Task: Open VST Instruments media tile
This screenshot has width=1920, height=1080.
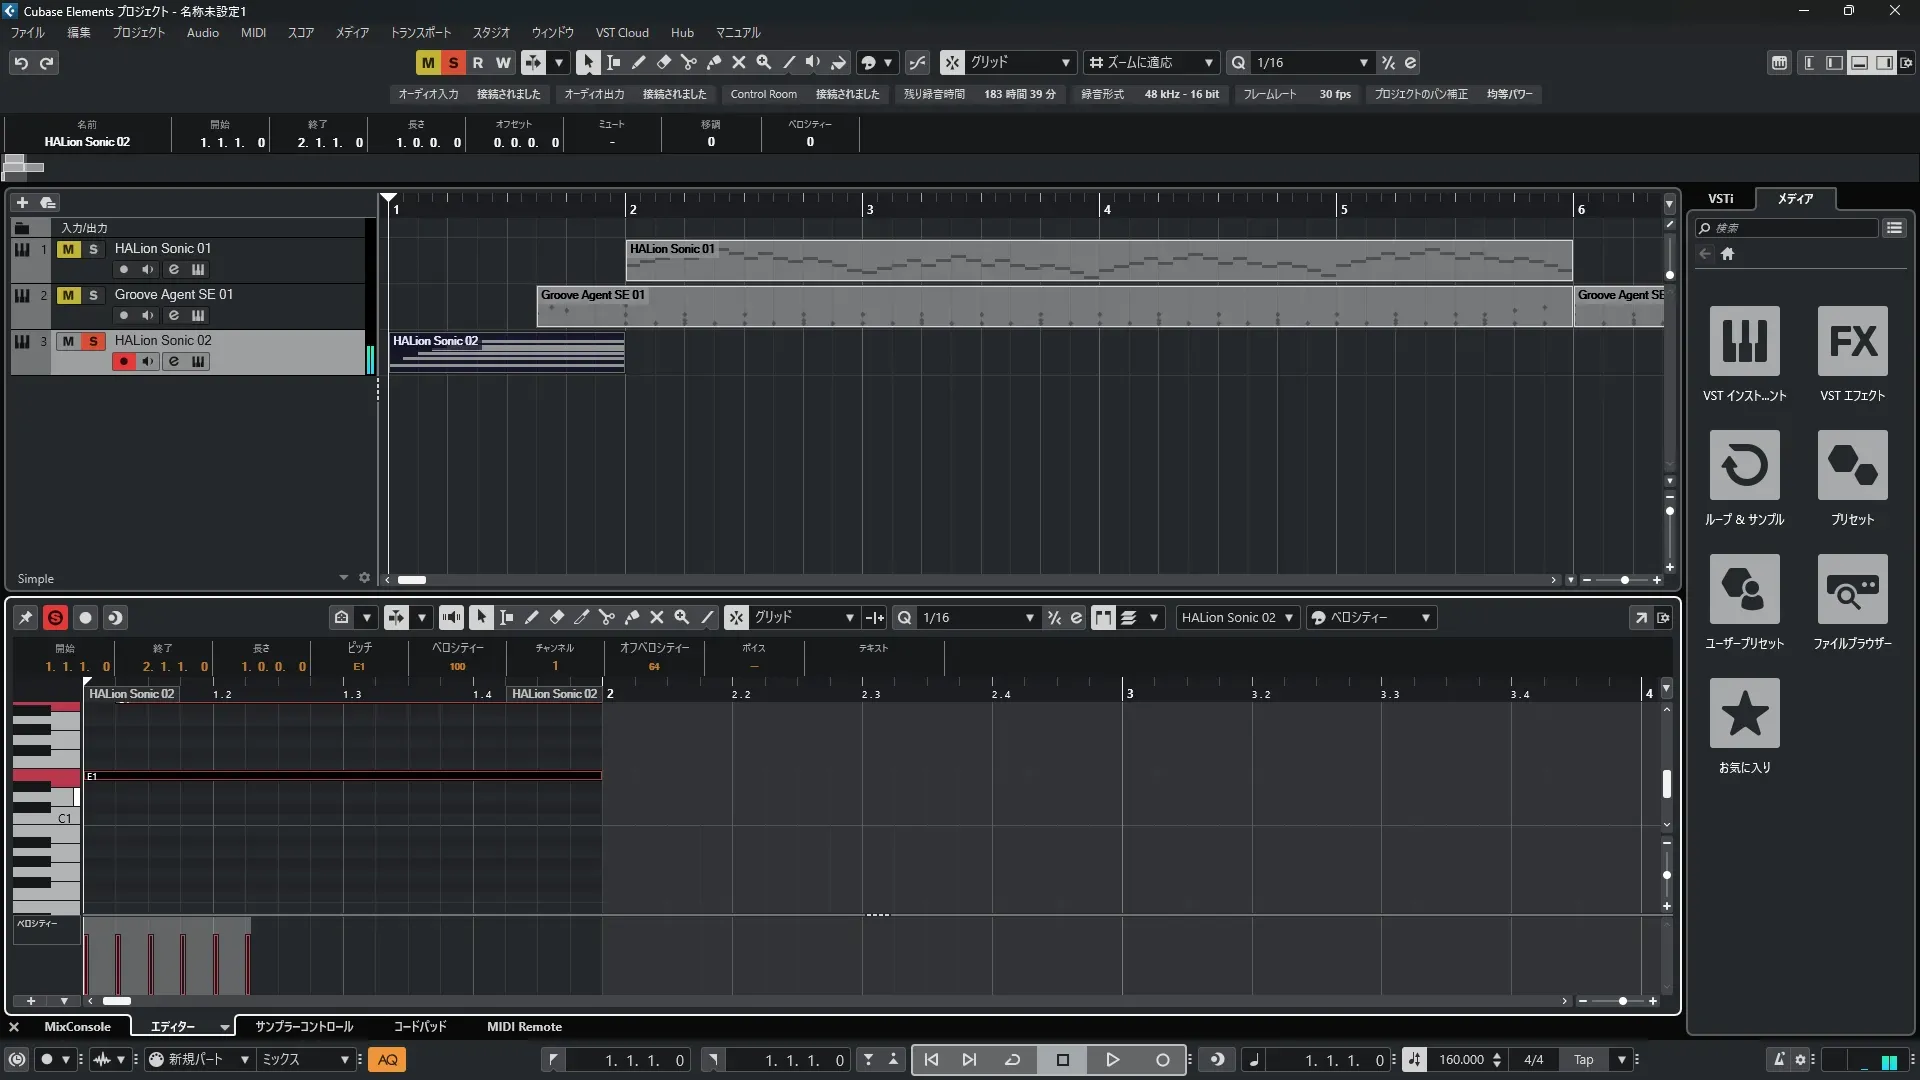Action: click(1744, 341)
